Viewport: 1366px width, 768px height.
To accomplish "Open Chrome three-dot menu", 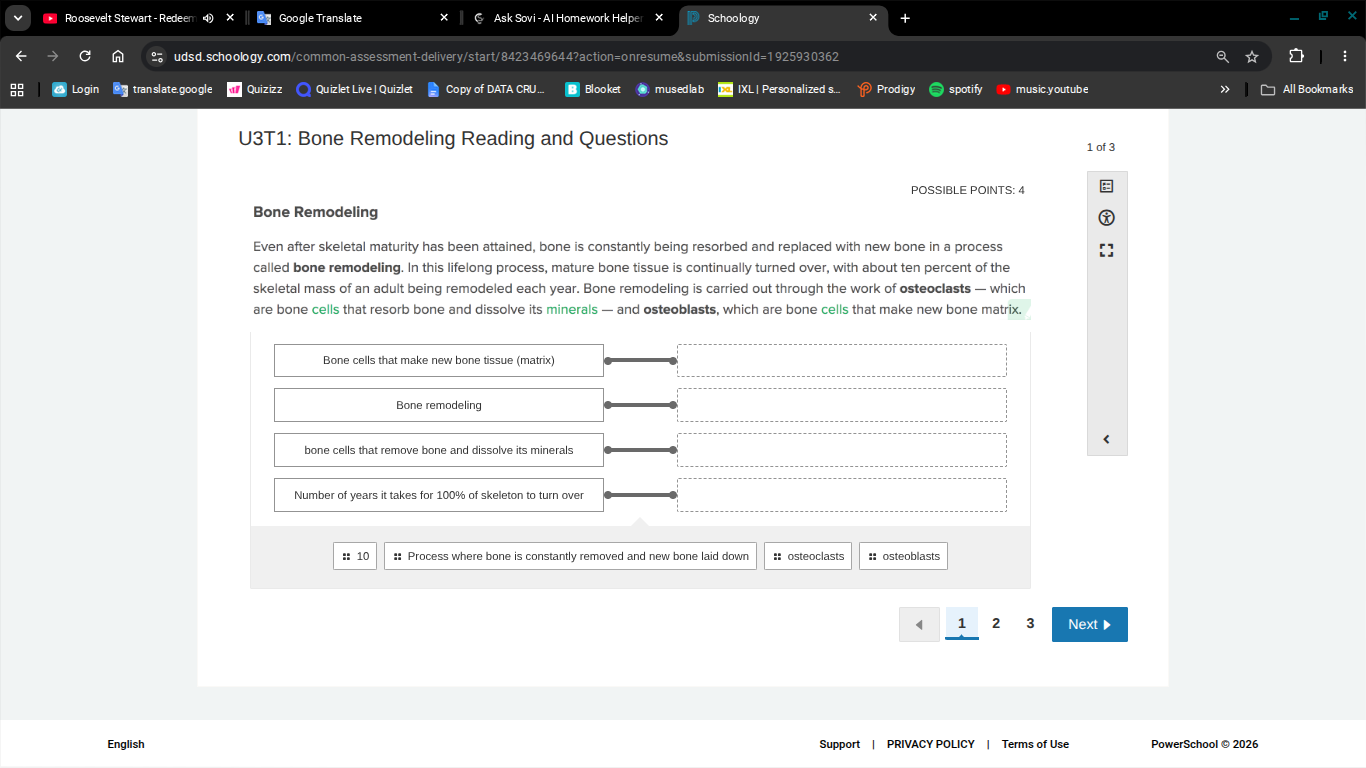I will (1345, 56).
